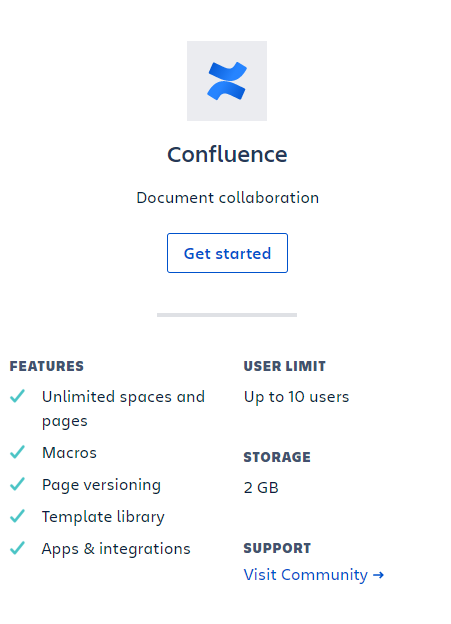Click the checkmark beside Unlimited spaces and pages
The image size is (451, 624).
tap(18, 396)
